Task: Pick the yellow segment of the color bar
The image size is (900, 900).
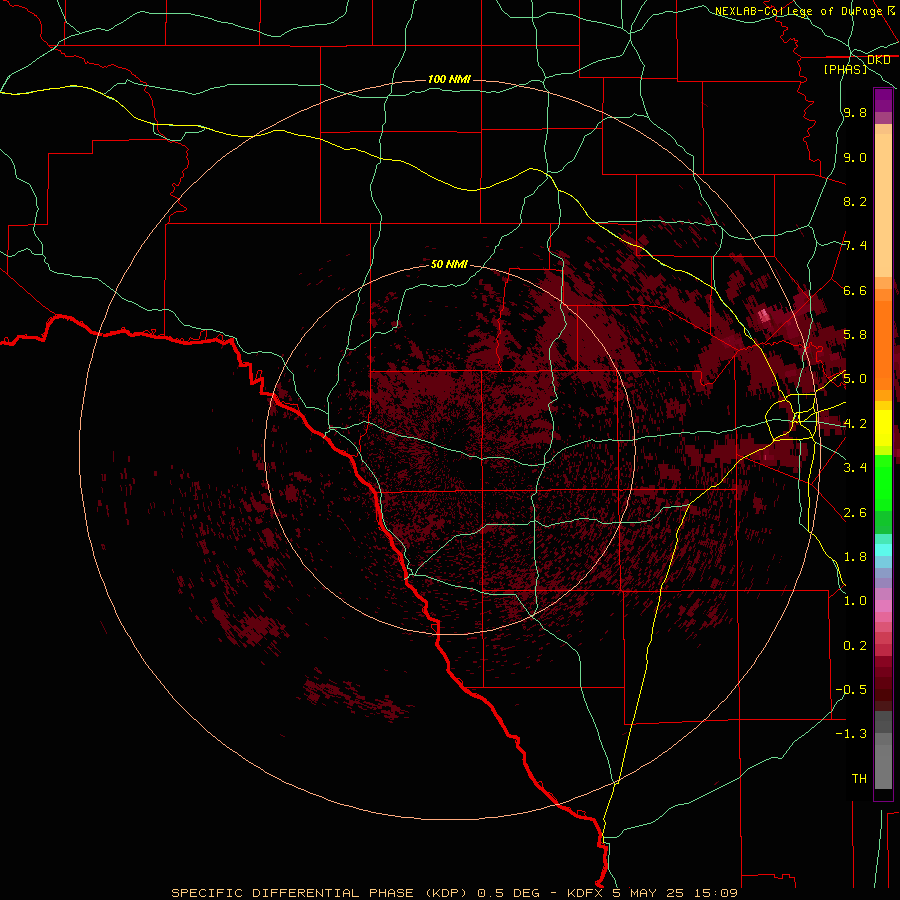Action: pos(883,428)
